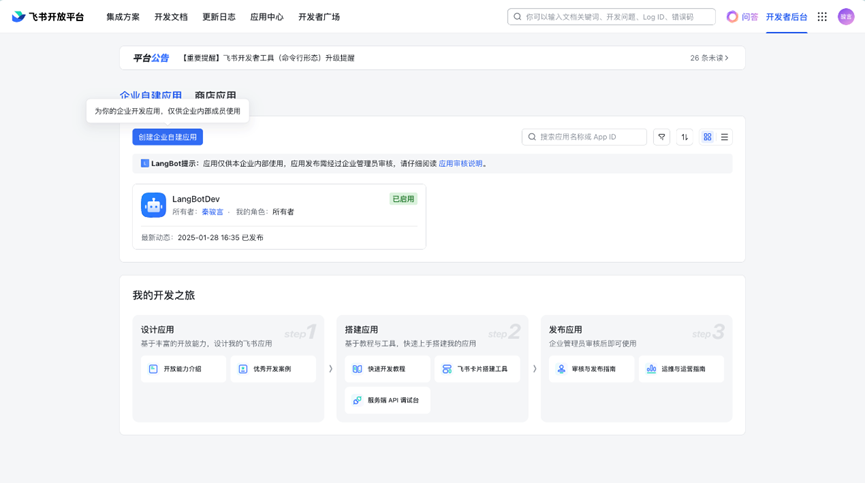
Task: Switch to grid card view
Action: pyautogui.click(x=707, y=137)
